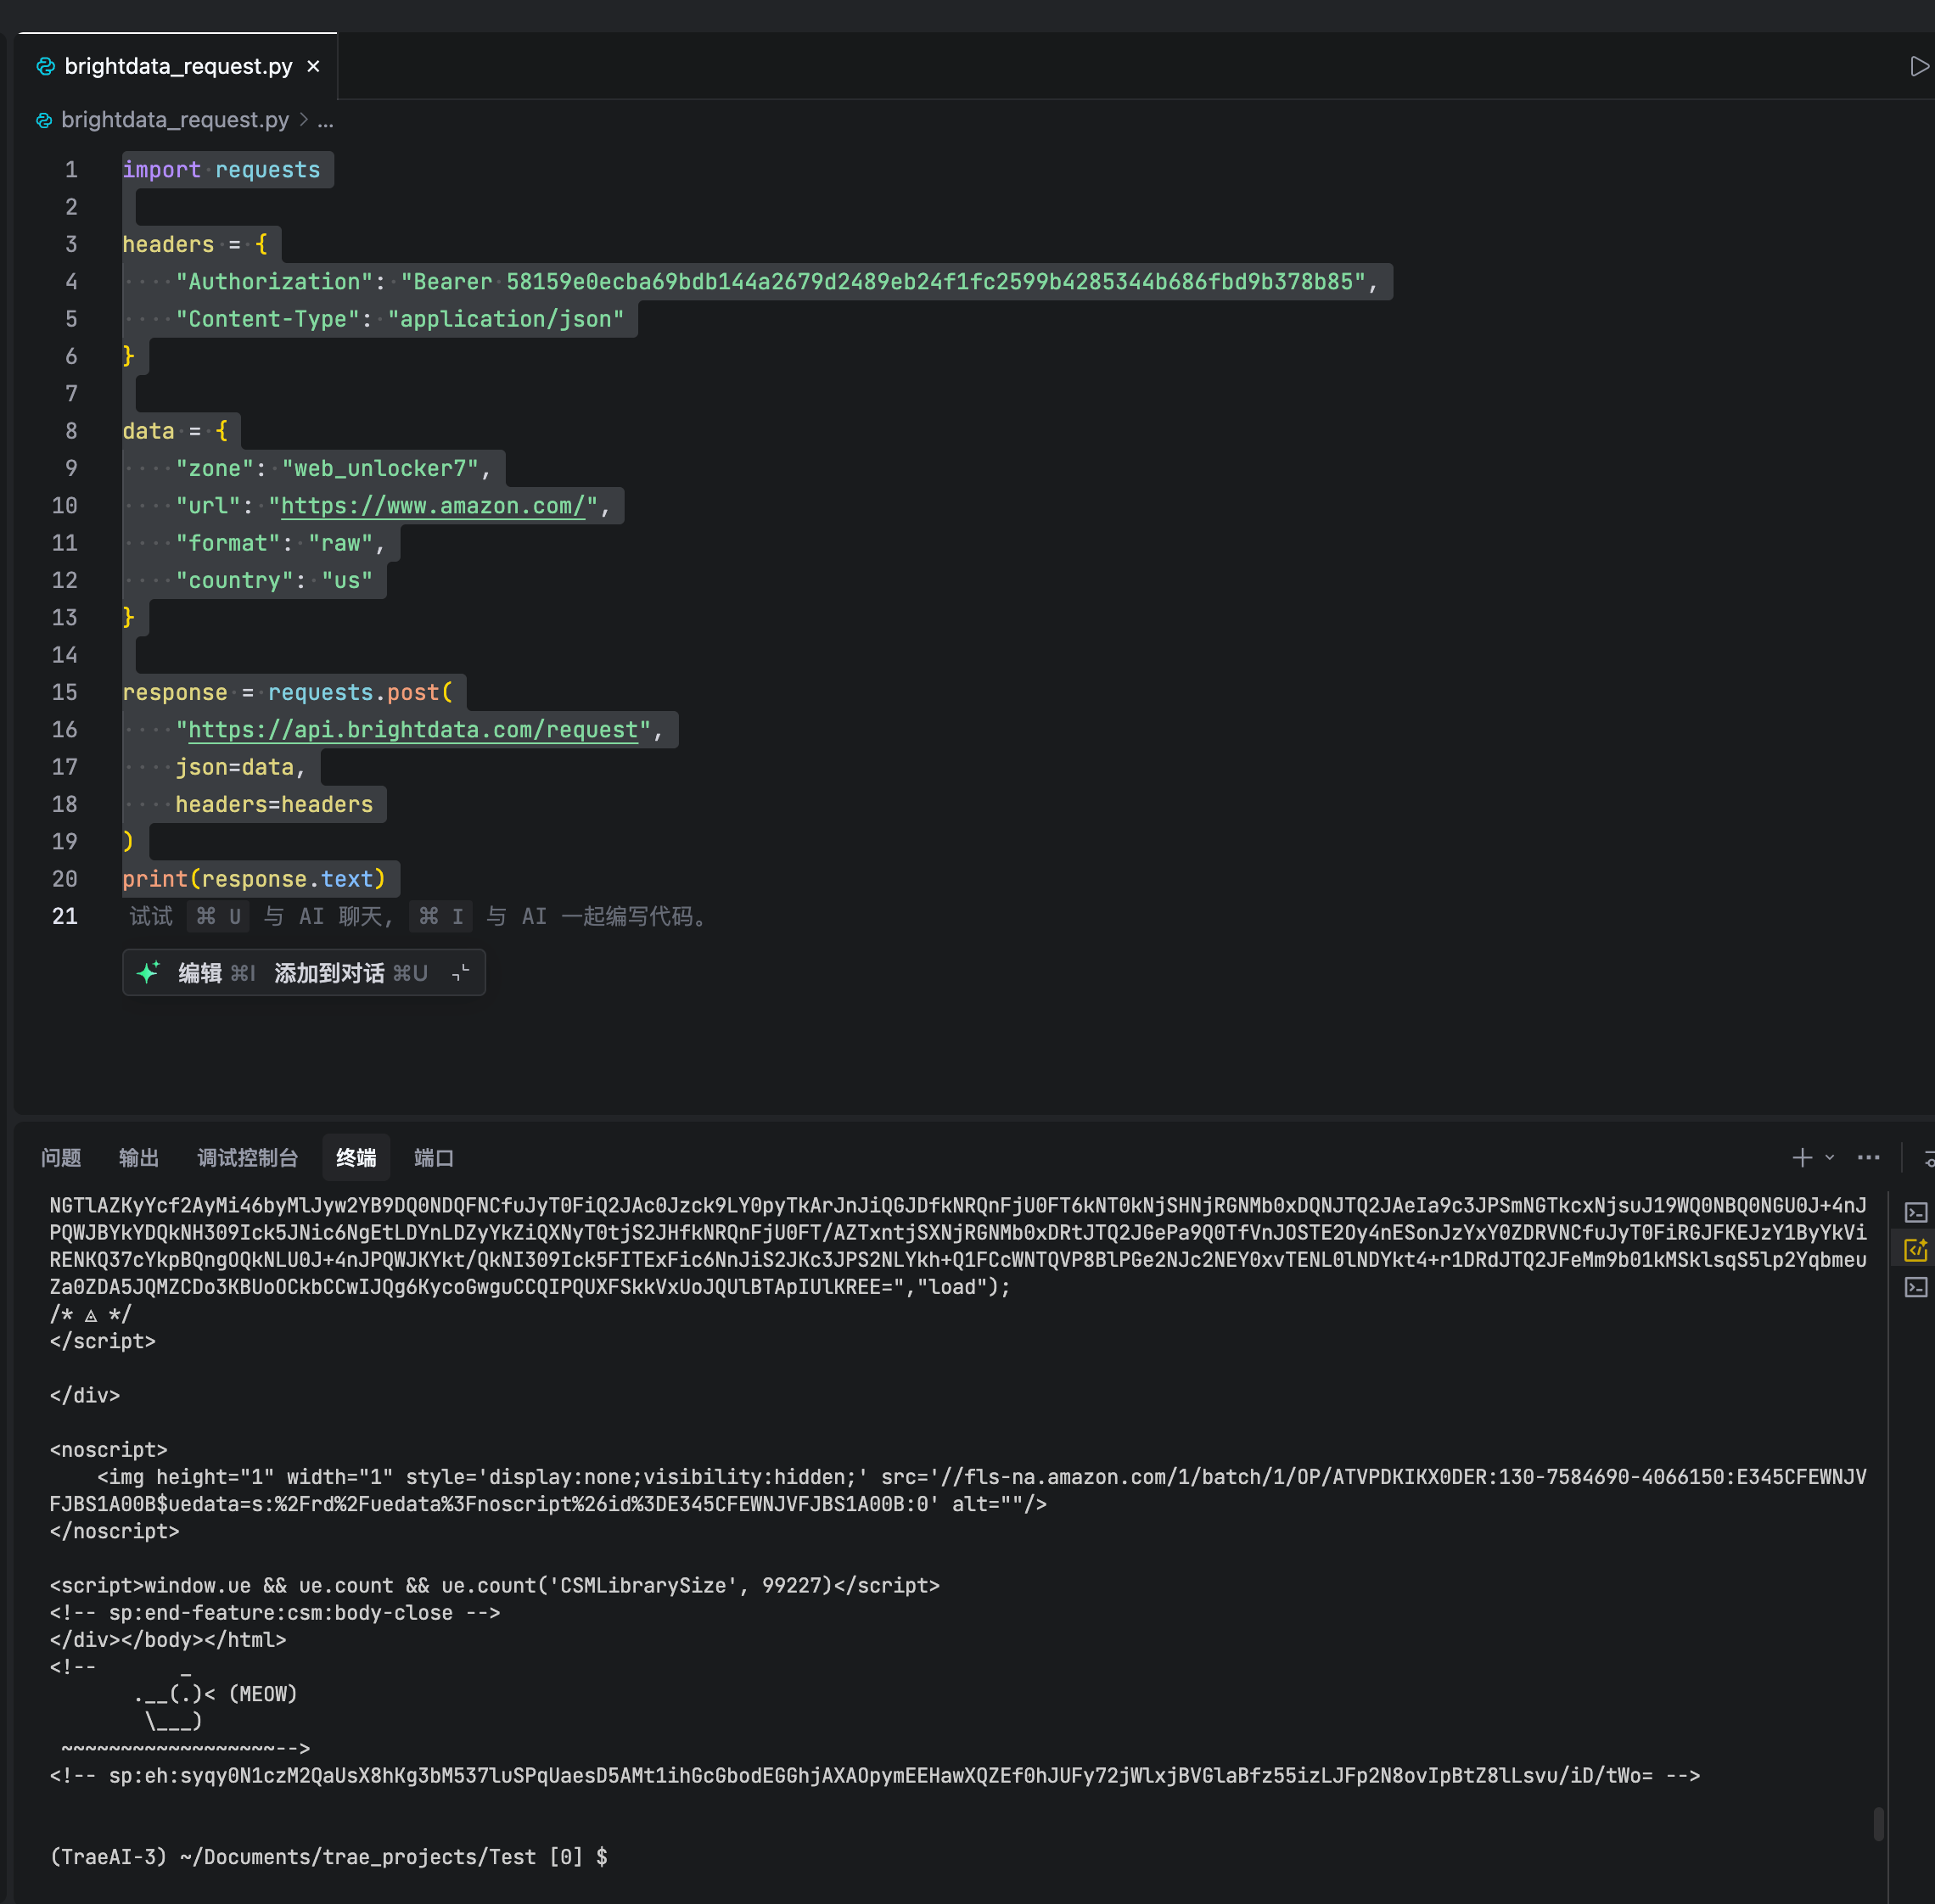Open the 端口 panel tab
This screenshot has width=1935, height=1904.
click(x=433, y=1157)
